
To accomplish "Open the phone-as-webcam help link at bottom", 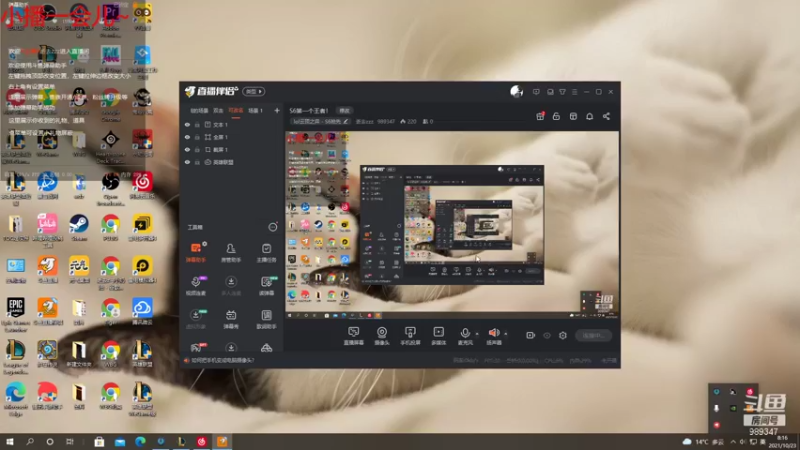I will click(222, 360).
